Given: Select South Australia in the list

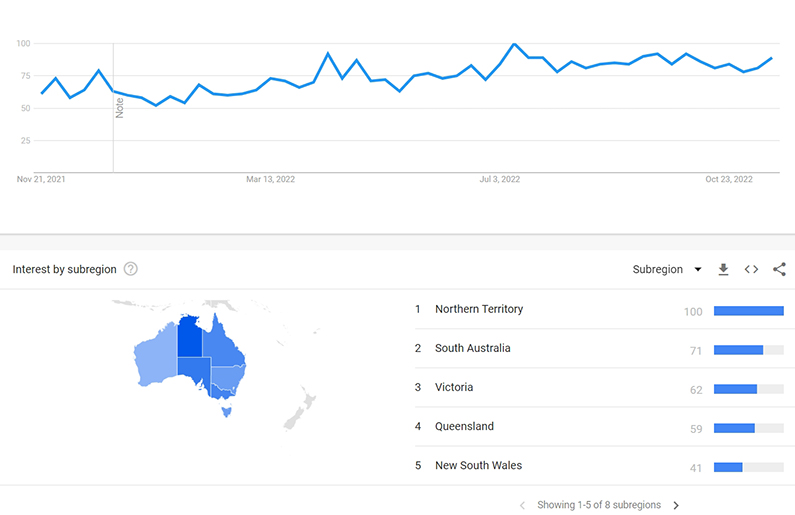Looking at the screenshot, I should pyautogui.click(x=472, y=348).
